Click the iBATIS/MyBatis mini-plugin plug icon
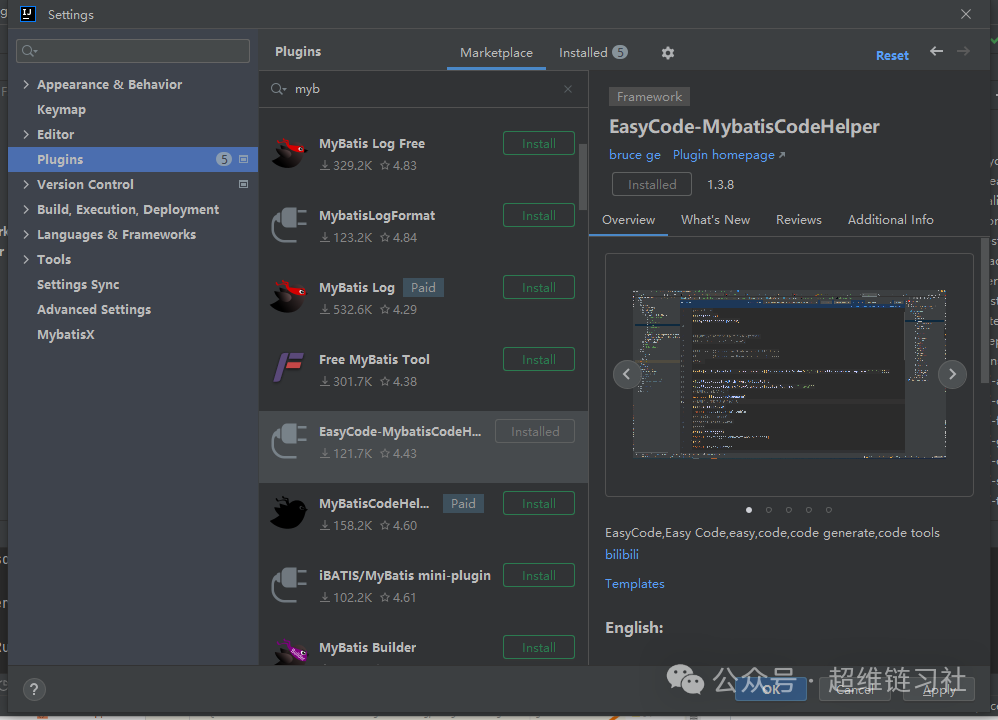The width and height of the screenshot is (998, 720). [289, 584]
